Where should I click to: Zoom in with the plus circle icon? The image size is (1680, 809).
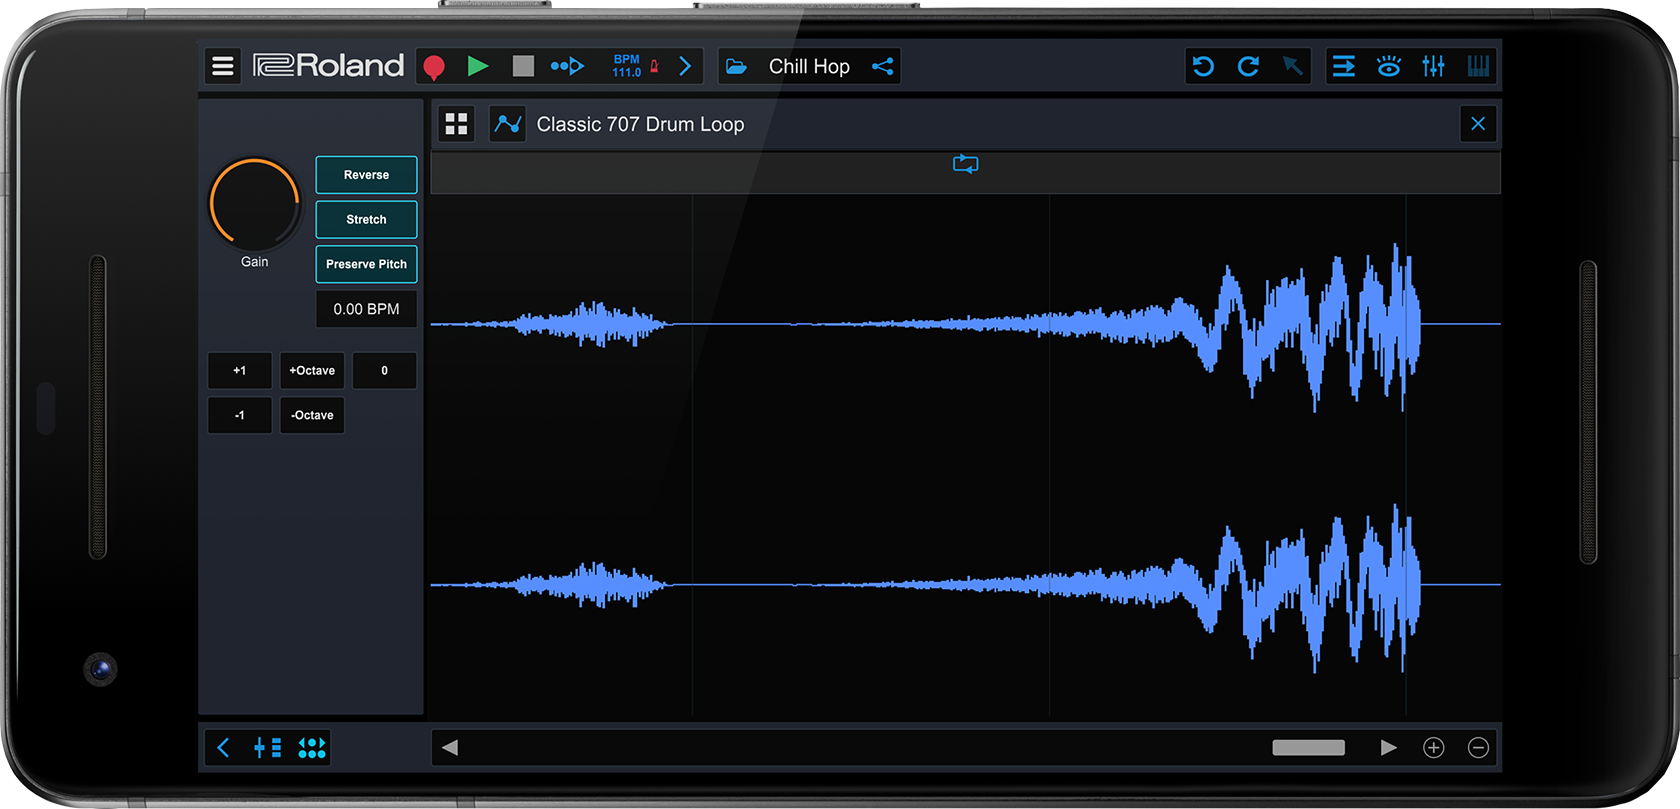click(x=1433, y=747)
